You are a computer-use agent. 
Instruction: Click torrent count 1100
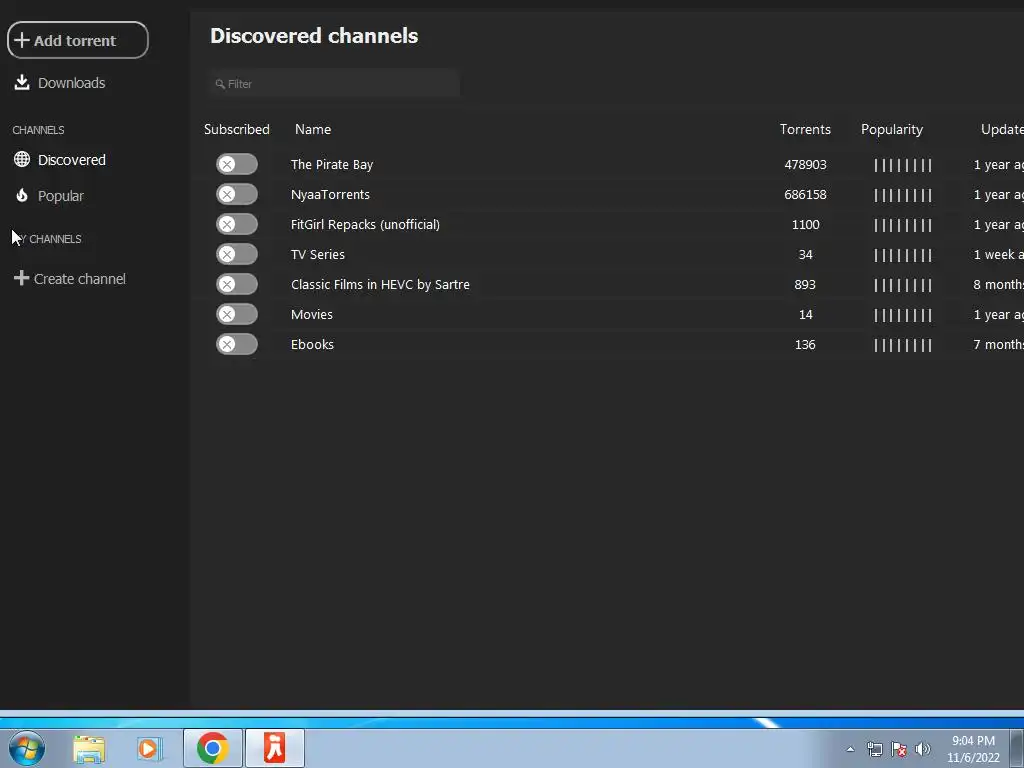(805, 225)
